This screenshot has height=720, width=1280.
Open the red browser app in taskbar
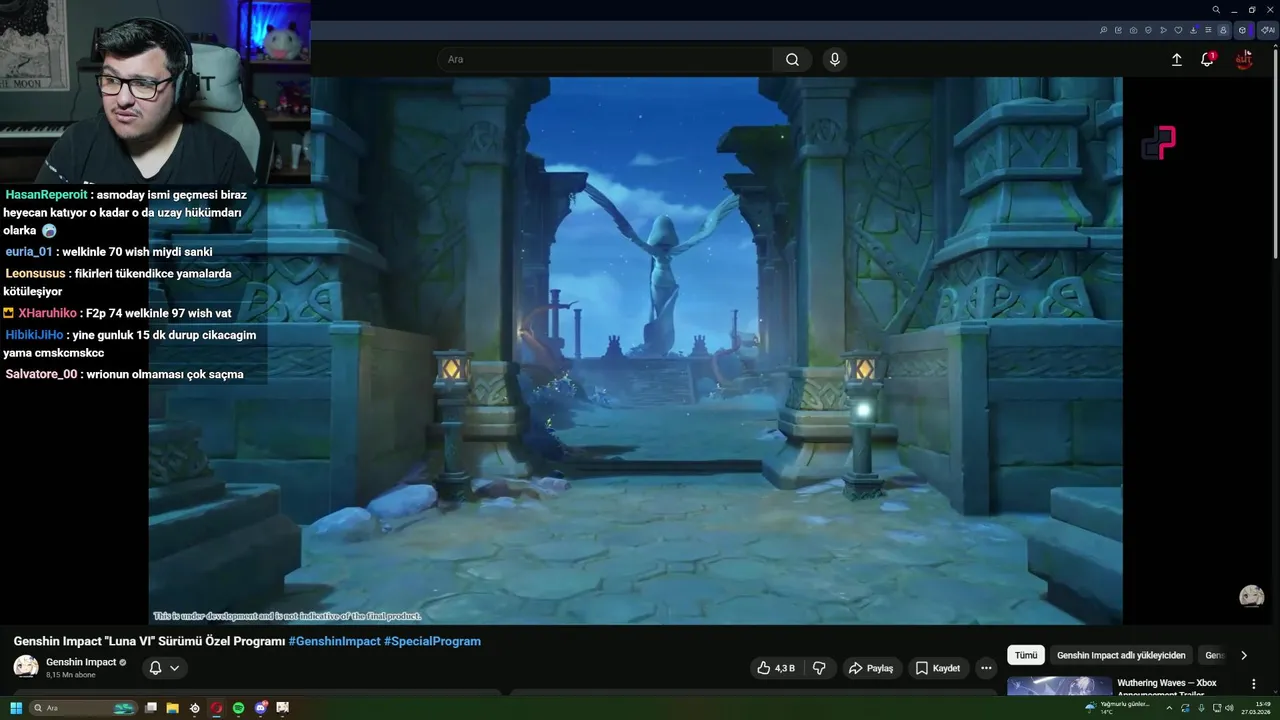216,708
